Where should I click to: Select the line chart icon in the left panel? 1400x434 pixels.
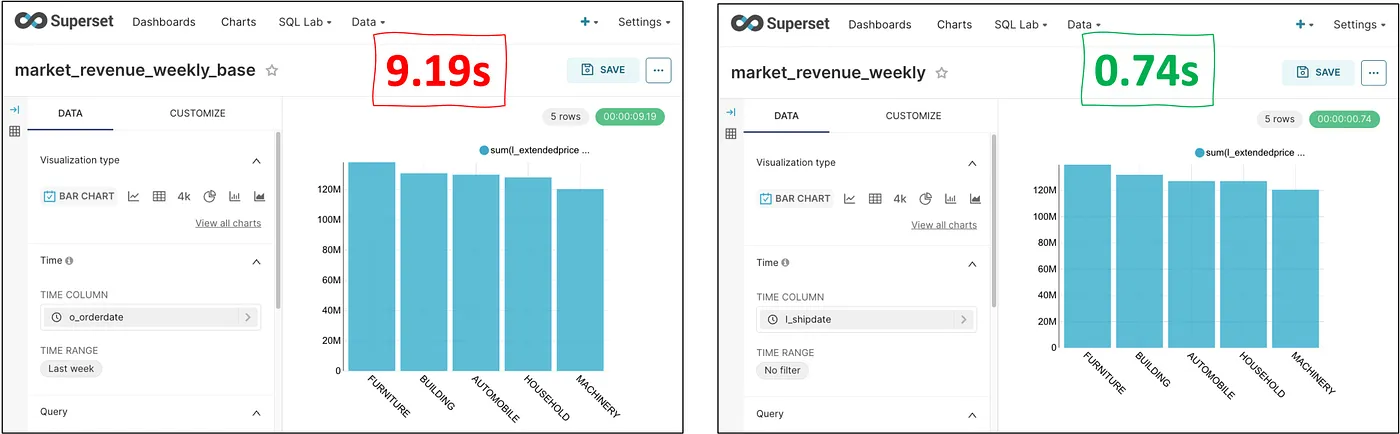click(x=133, y=196)
